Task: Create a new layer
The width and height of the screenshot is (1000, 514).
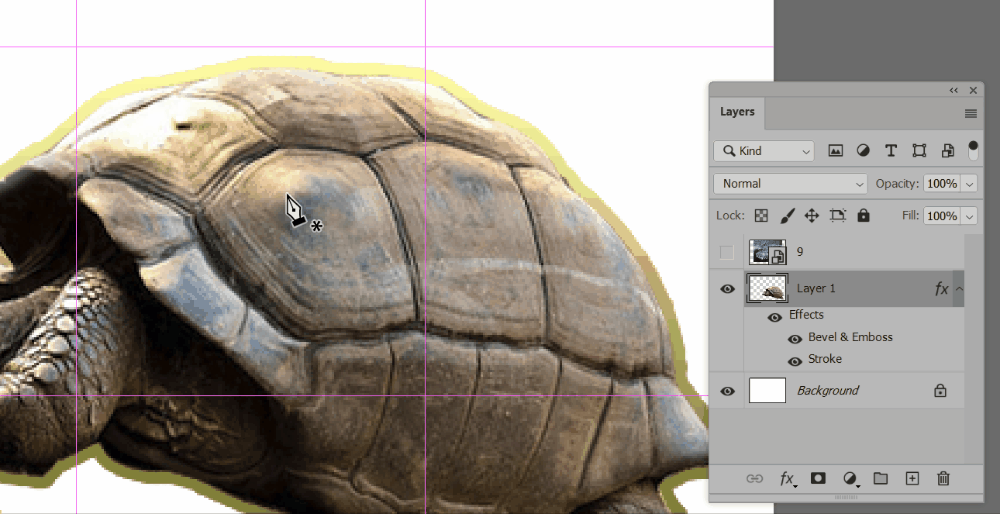Action: 912,478
